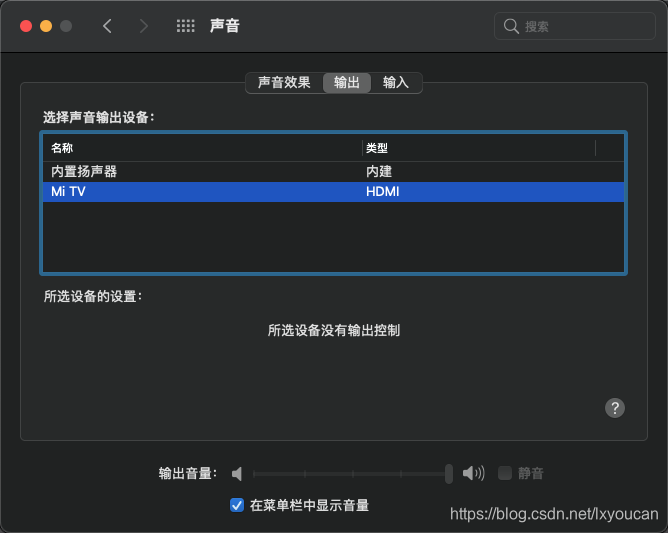The height and width of the screenshot is (533, 668).
Task: Select the Mi TV device row
Action: click(x=333, y=192)
